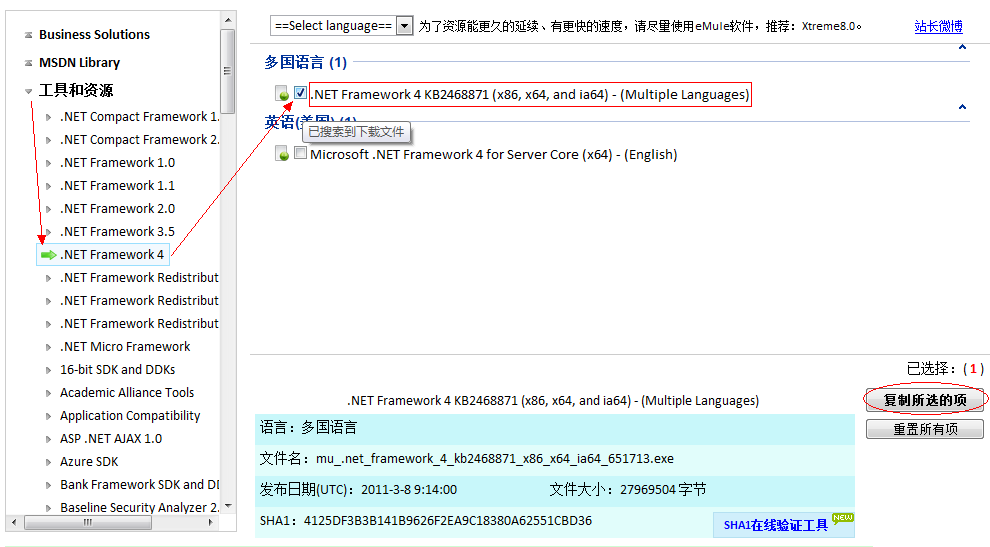Select Bank Framework SDK tree item

tap(140, 484)
